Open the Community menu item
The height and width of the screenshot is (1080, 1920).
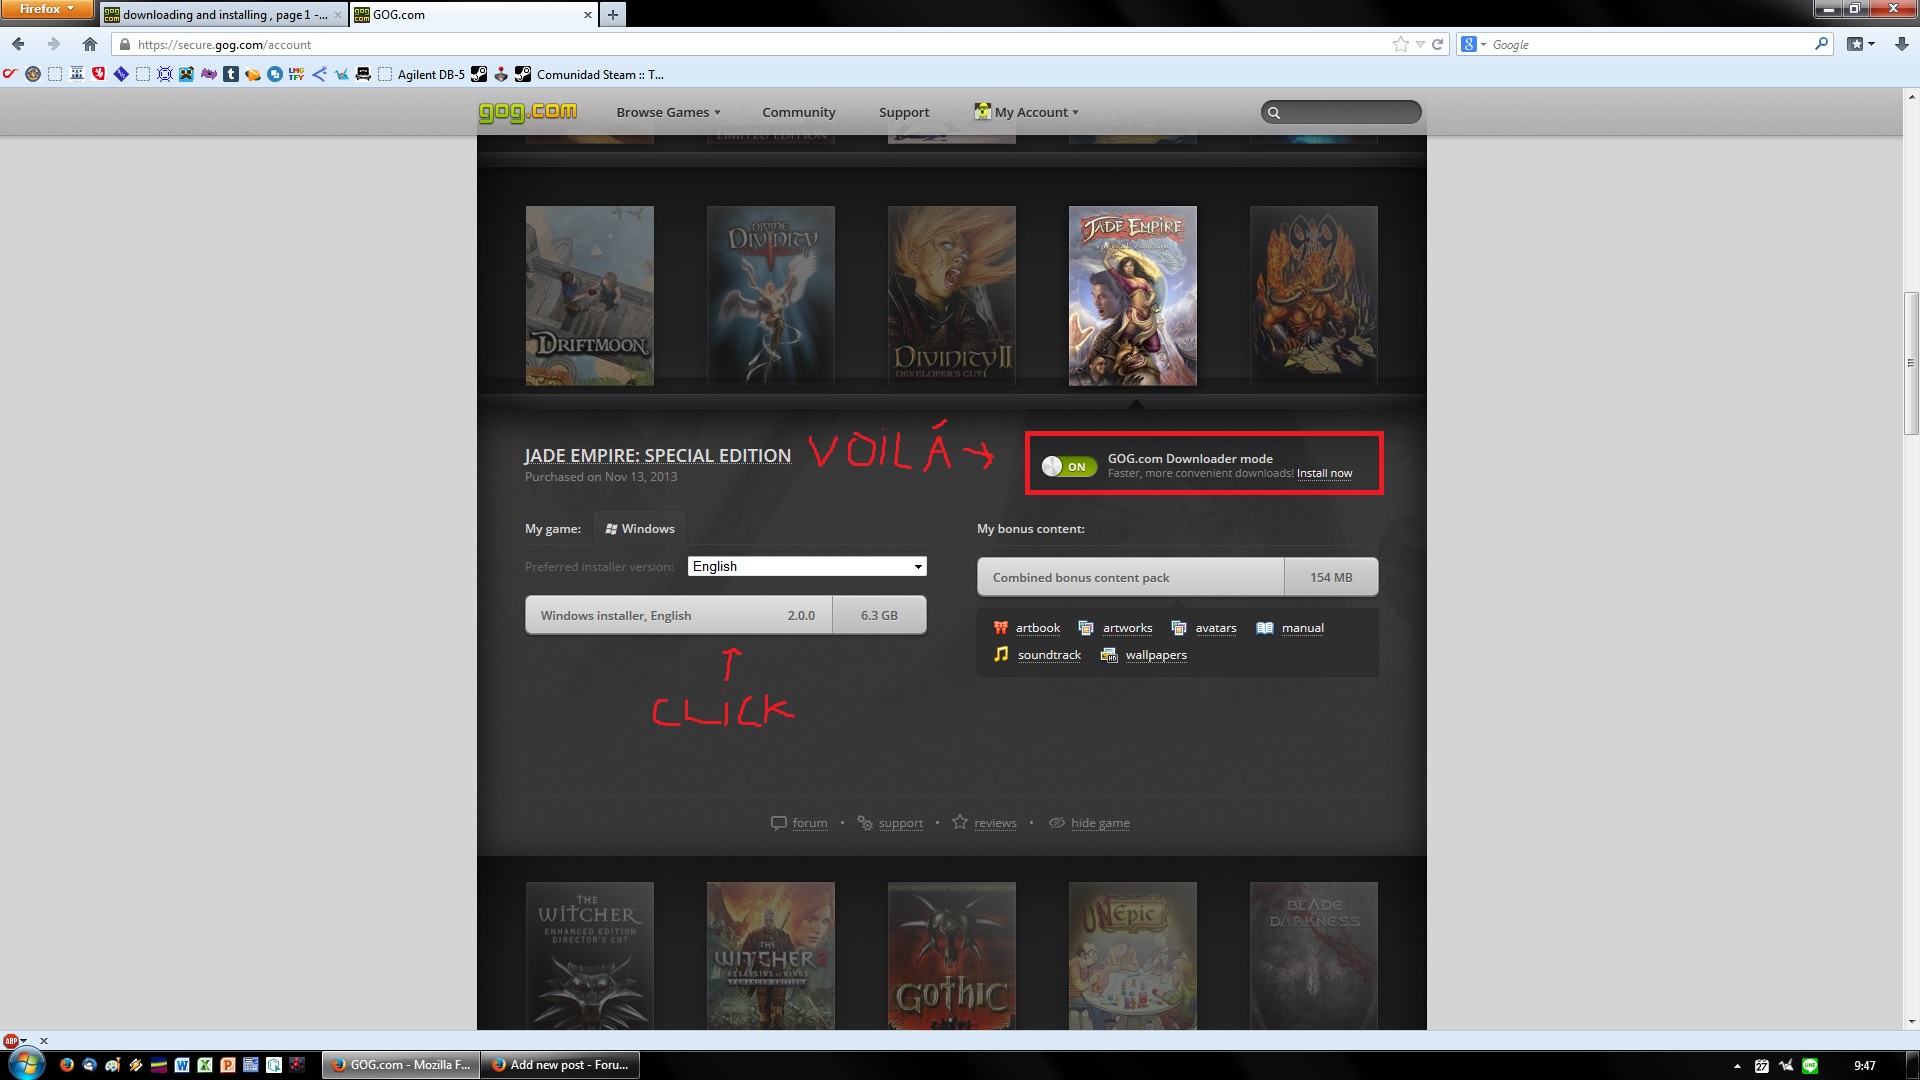pos(798,112)
